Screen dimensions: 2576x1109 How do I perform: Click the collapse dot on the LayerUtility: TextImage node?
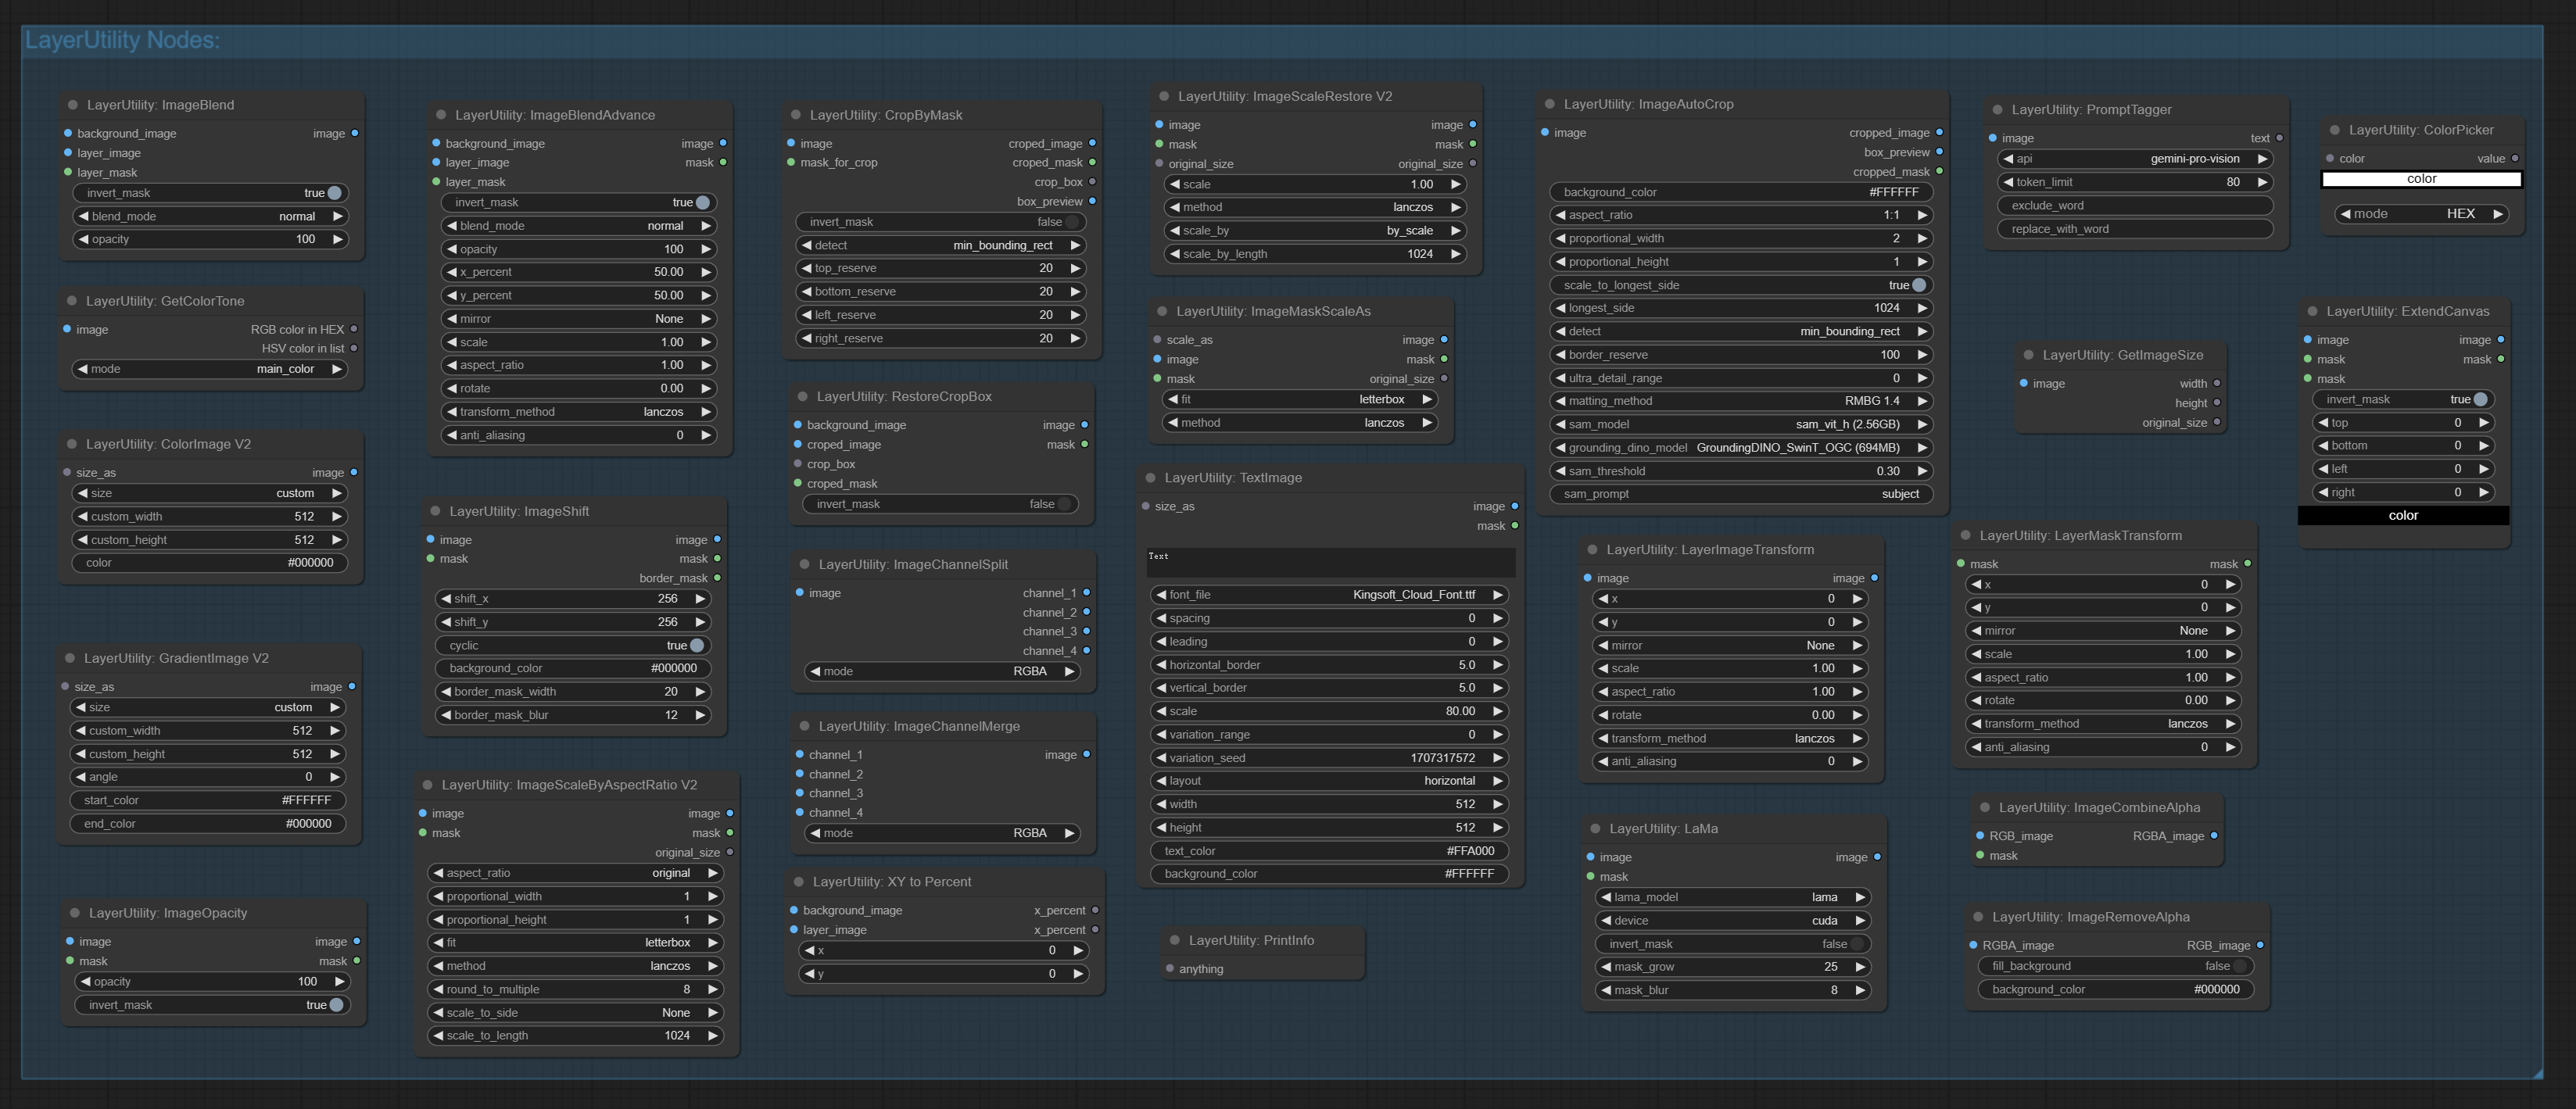[x=1150, y=478]
